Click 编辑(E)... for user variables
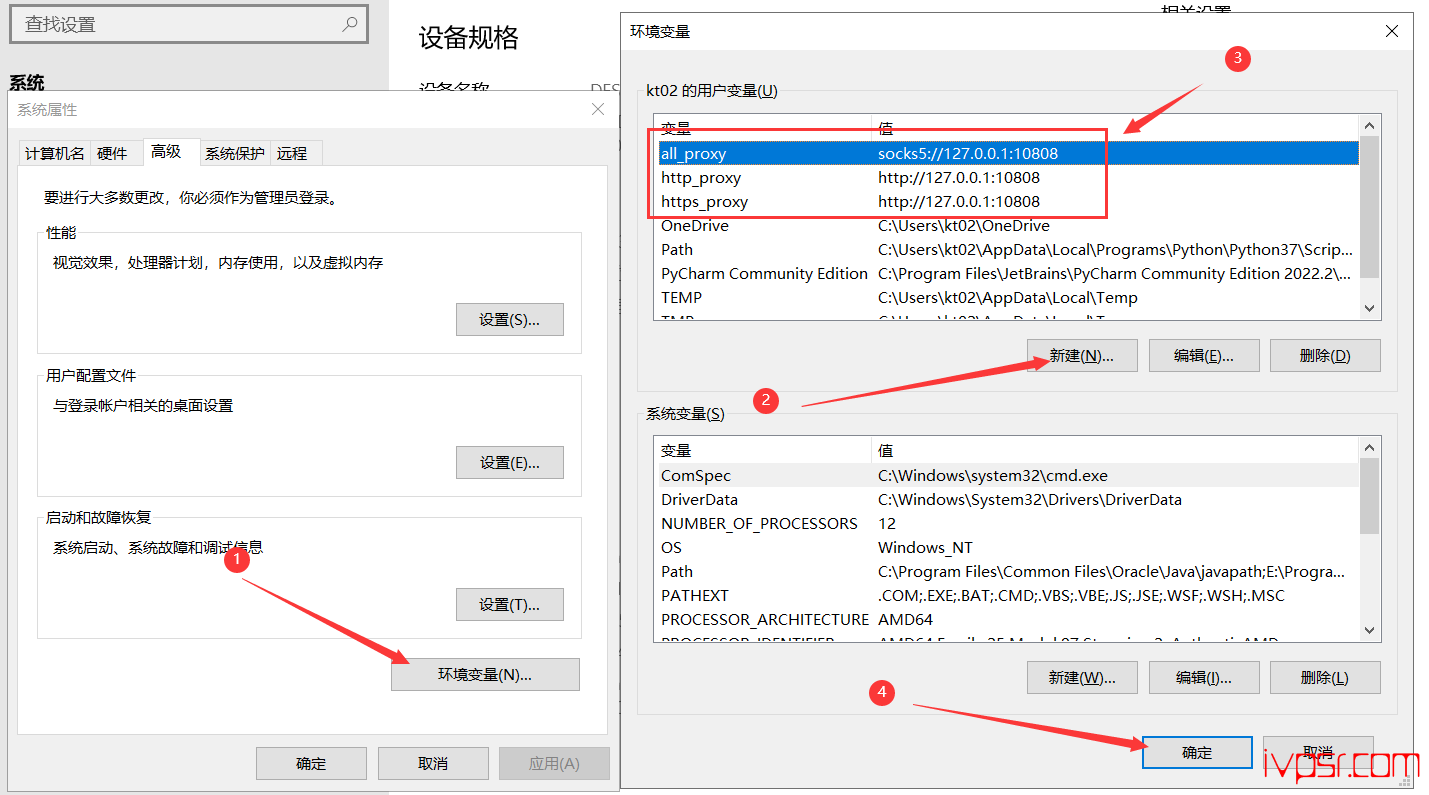This screenshot has height=795, width=1429. click(x=1204, y=355)
